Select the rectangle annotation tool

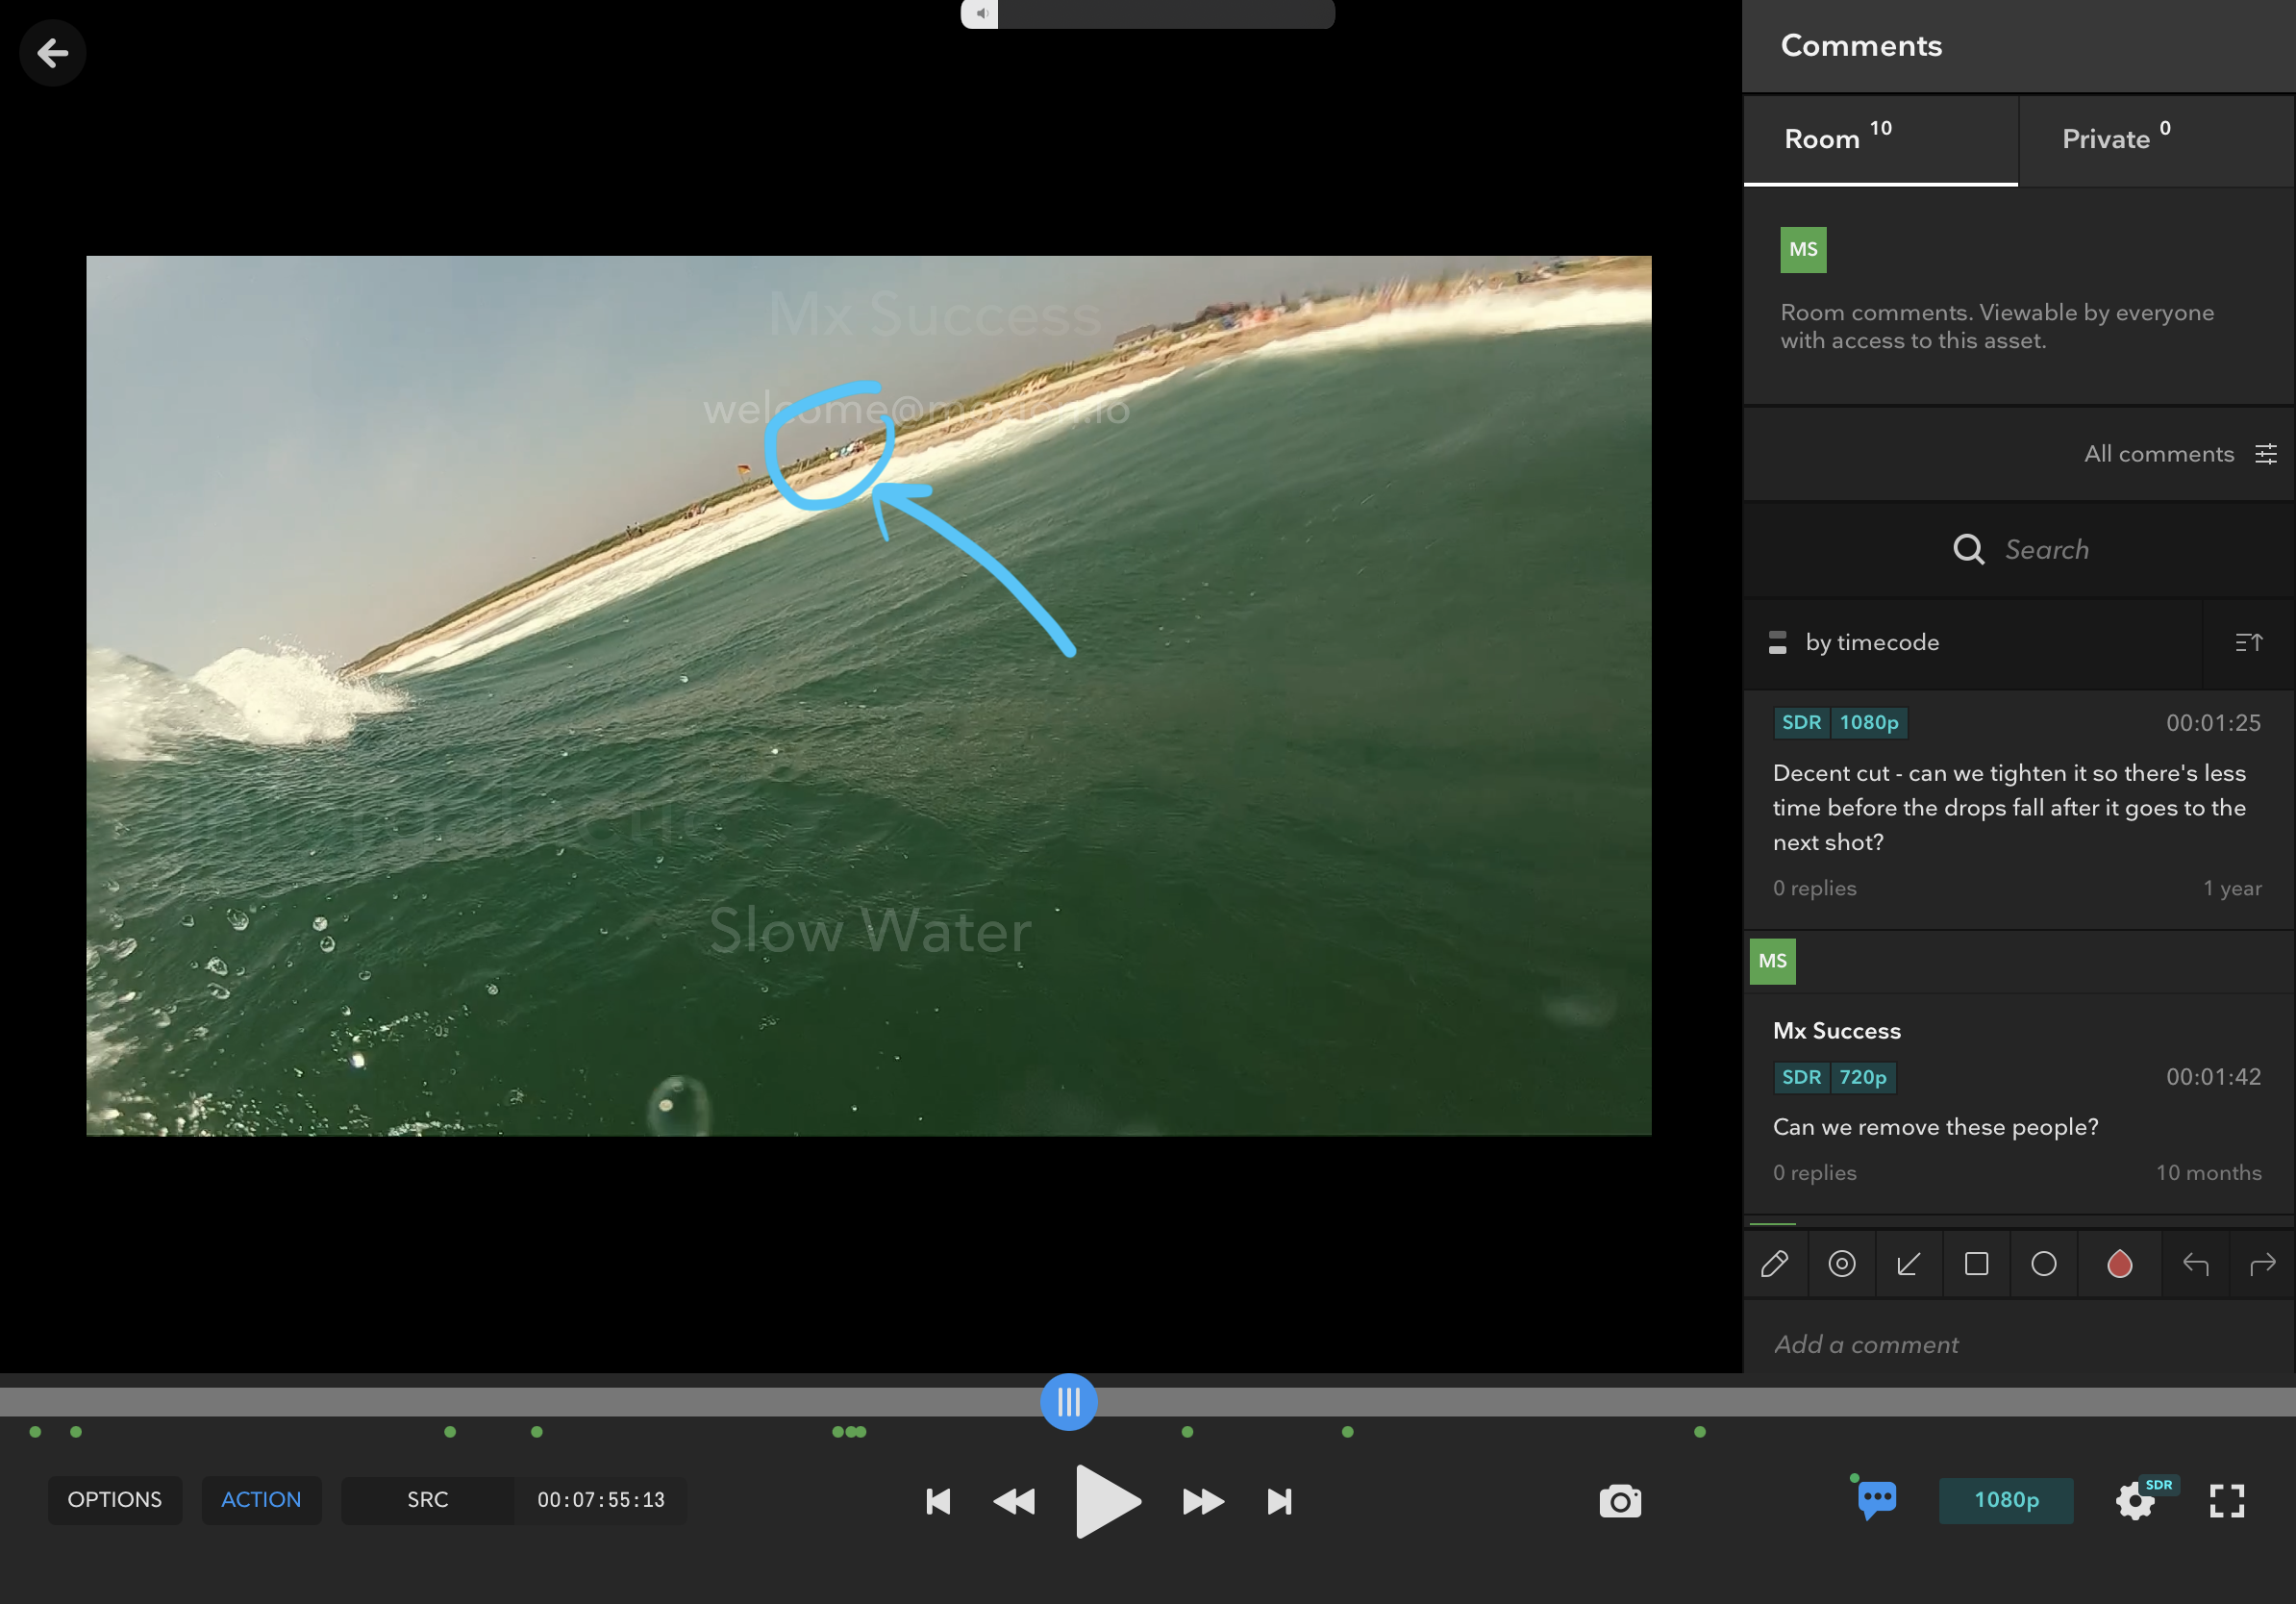pyautogui.click(x=1976, y=1264)
